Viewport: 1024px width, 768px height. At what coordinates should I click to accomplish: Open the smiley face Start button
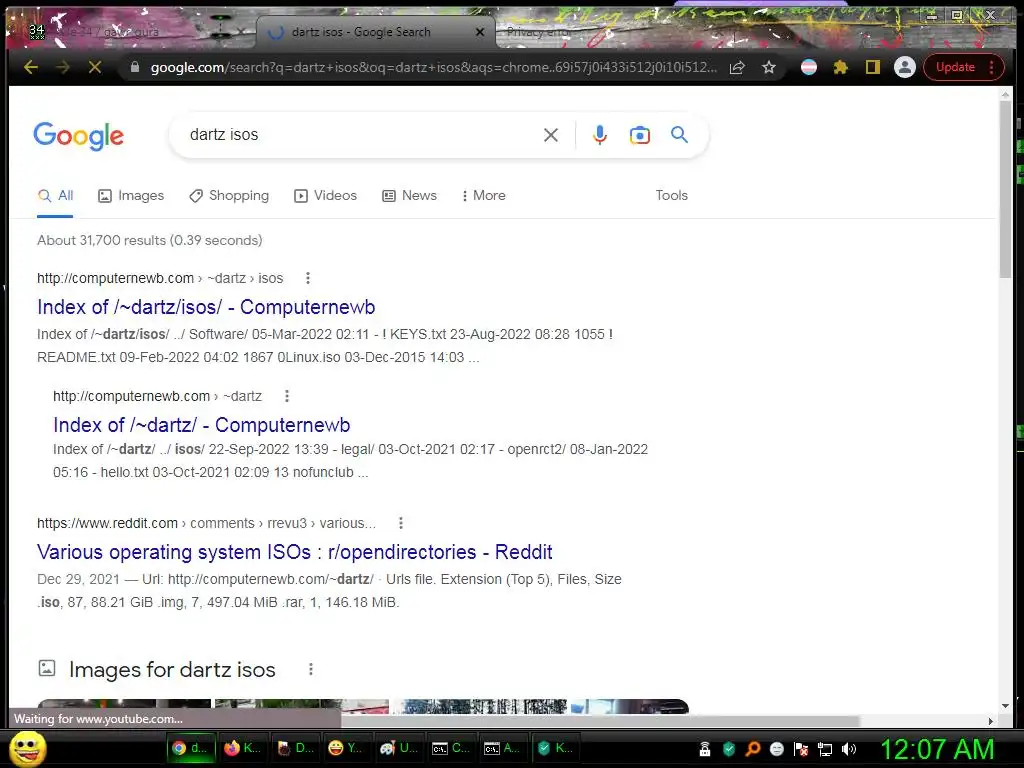point(27,748)
